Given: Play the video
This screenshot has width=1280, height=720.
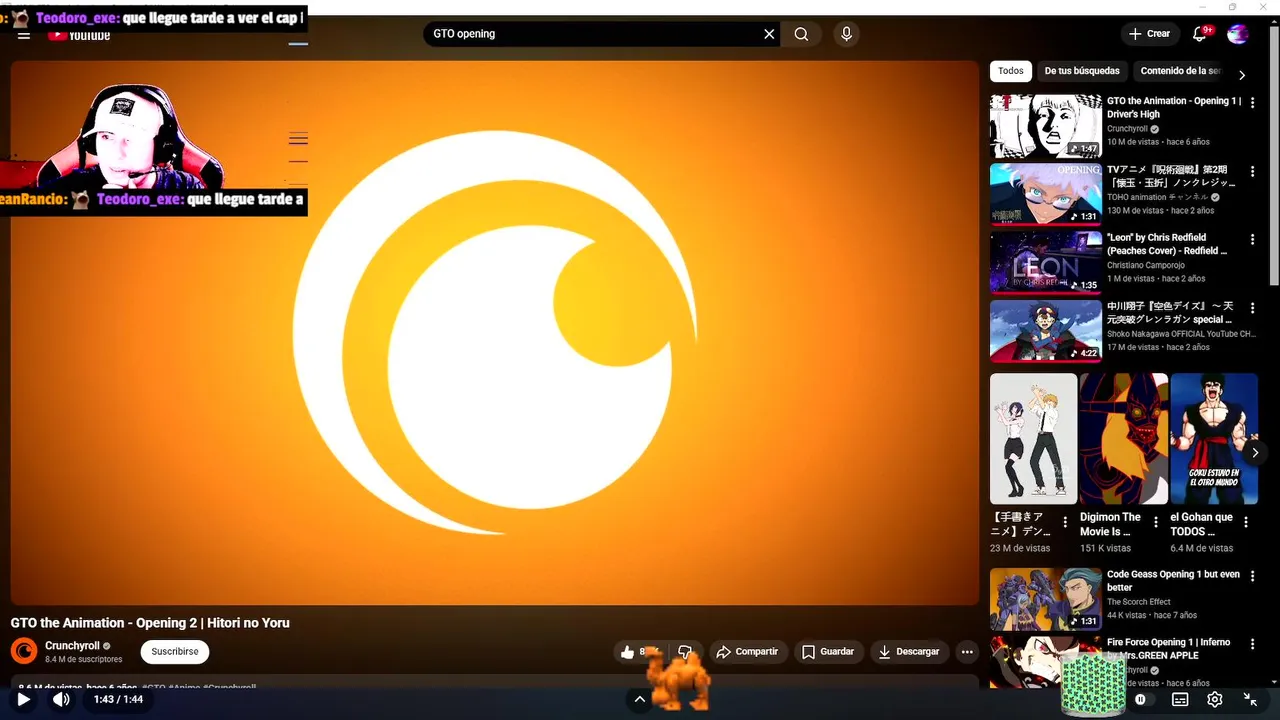Looking at the screenshot, I should tap(23, 700).
